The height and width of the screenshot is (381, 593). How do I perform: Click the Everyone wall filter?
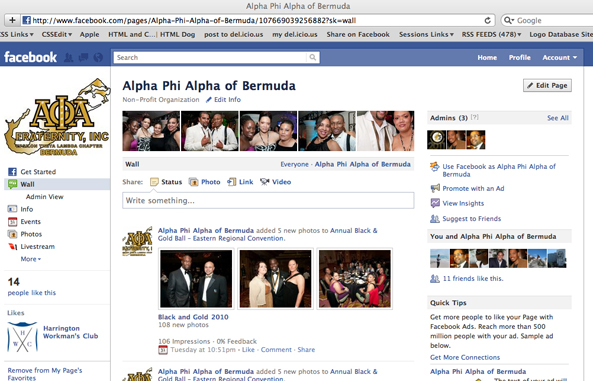pyautogui.click(x=294, y=164)
